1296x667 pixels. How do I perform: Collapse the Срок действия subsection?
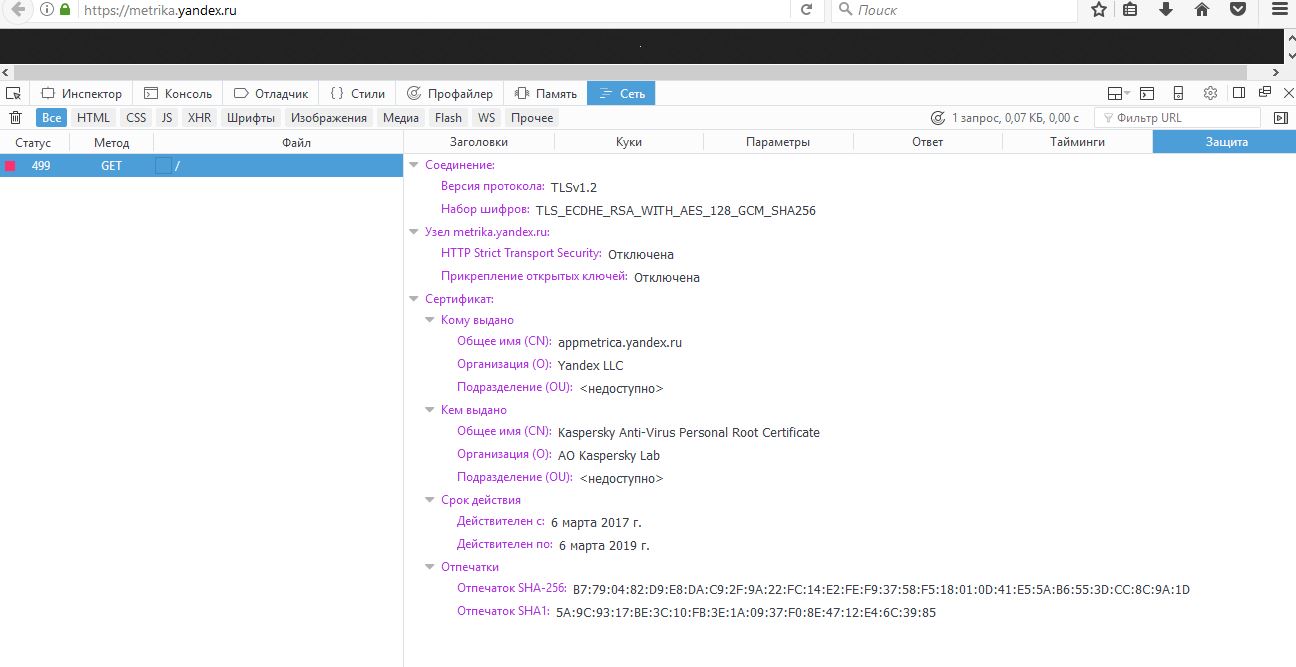430,500
